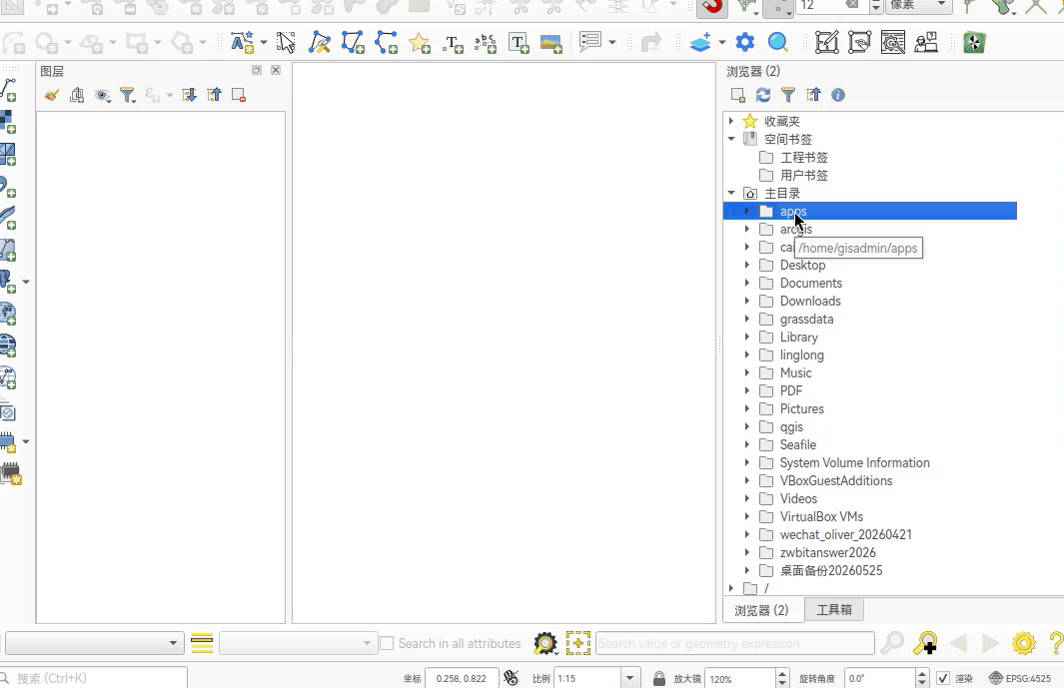Viewport: 1064px width, 688px height.
Task: Click the yellow question mark help button
Action: pyautogui.click(x=1056, y=643)
